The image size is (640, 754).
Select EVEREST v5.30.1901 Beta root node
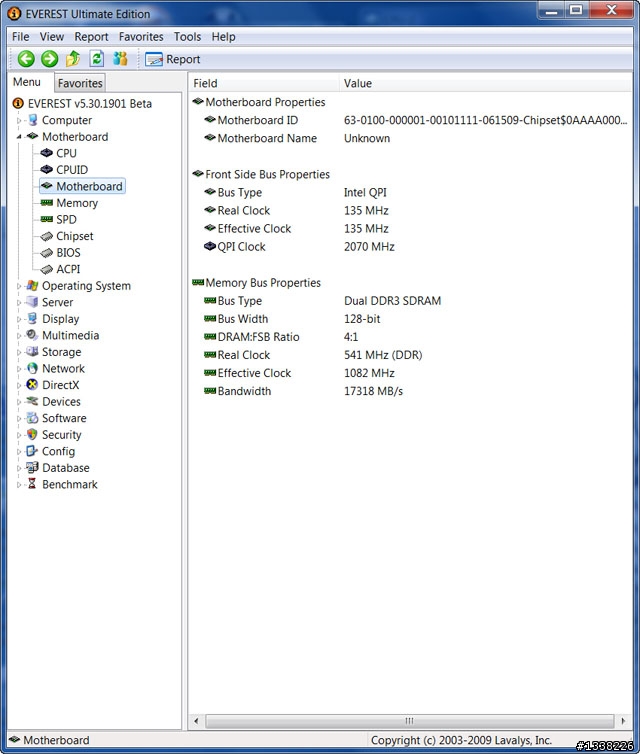(x=89, y=103)
